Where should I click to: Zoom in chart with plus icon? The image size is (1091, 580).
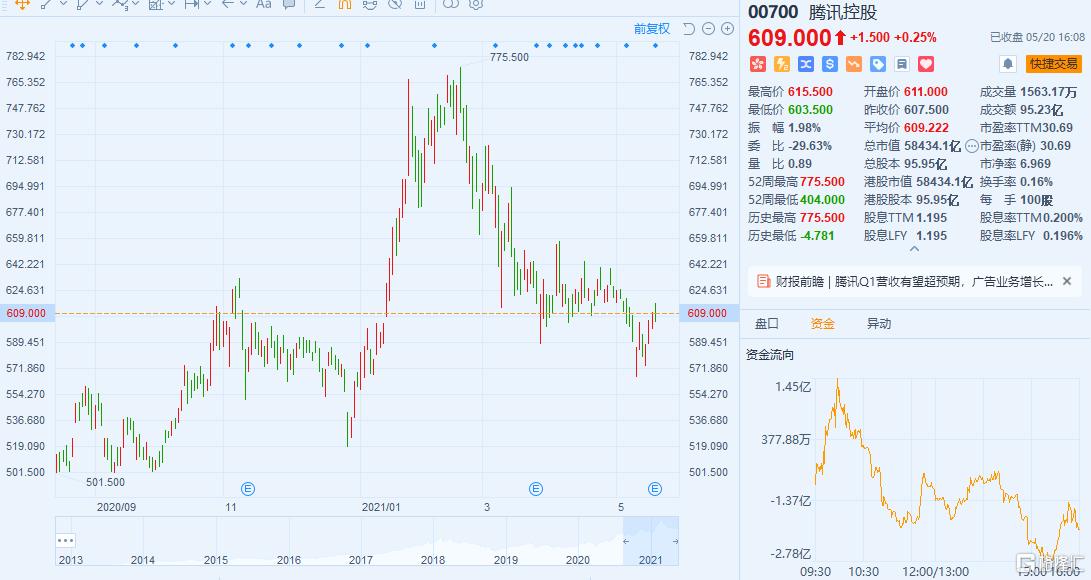point(728,29)
